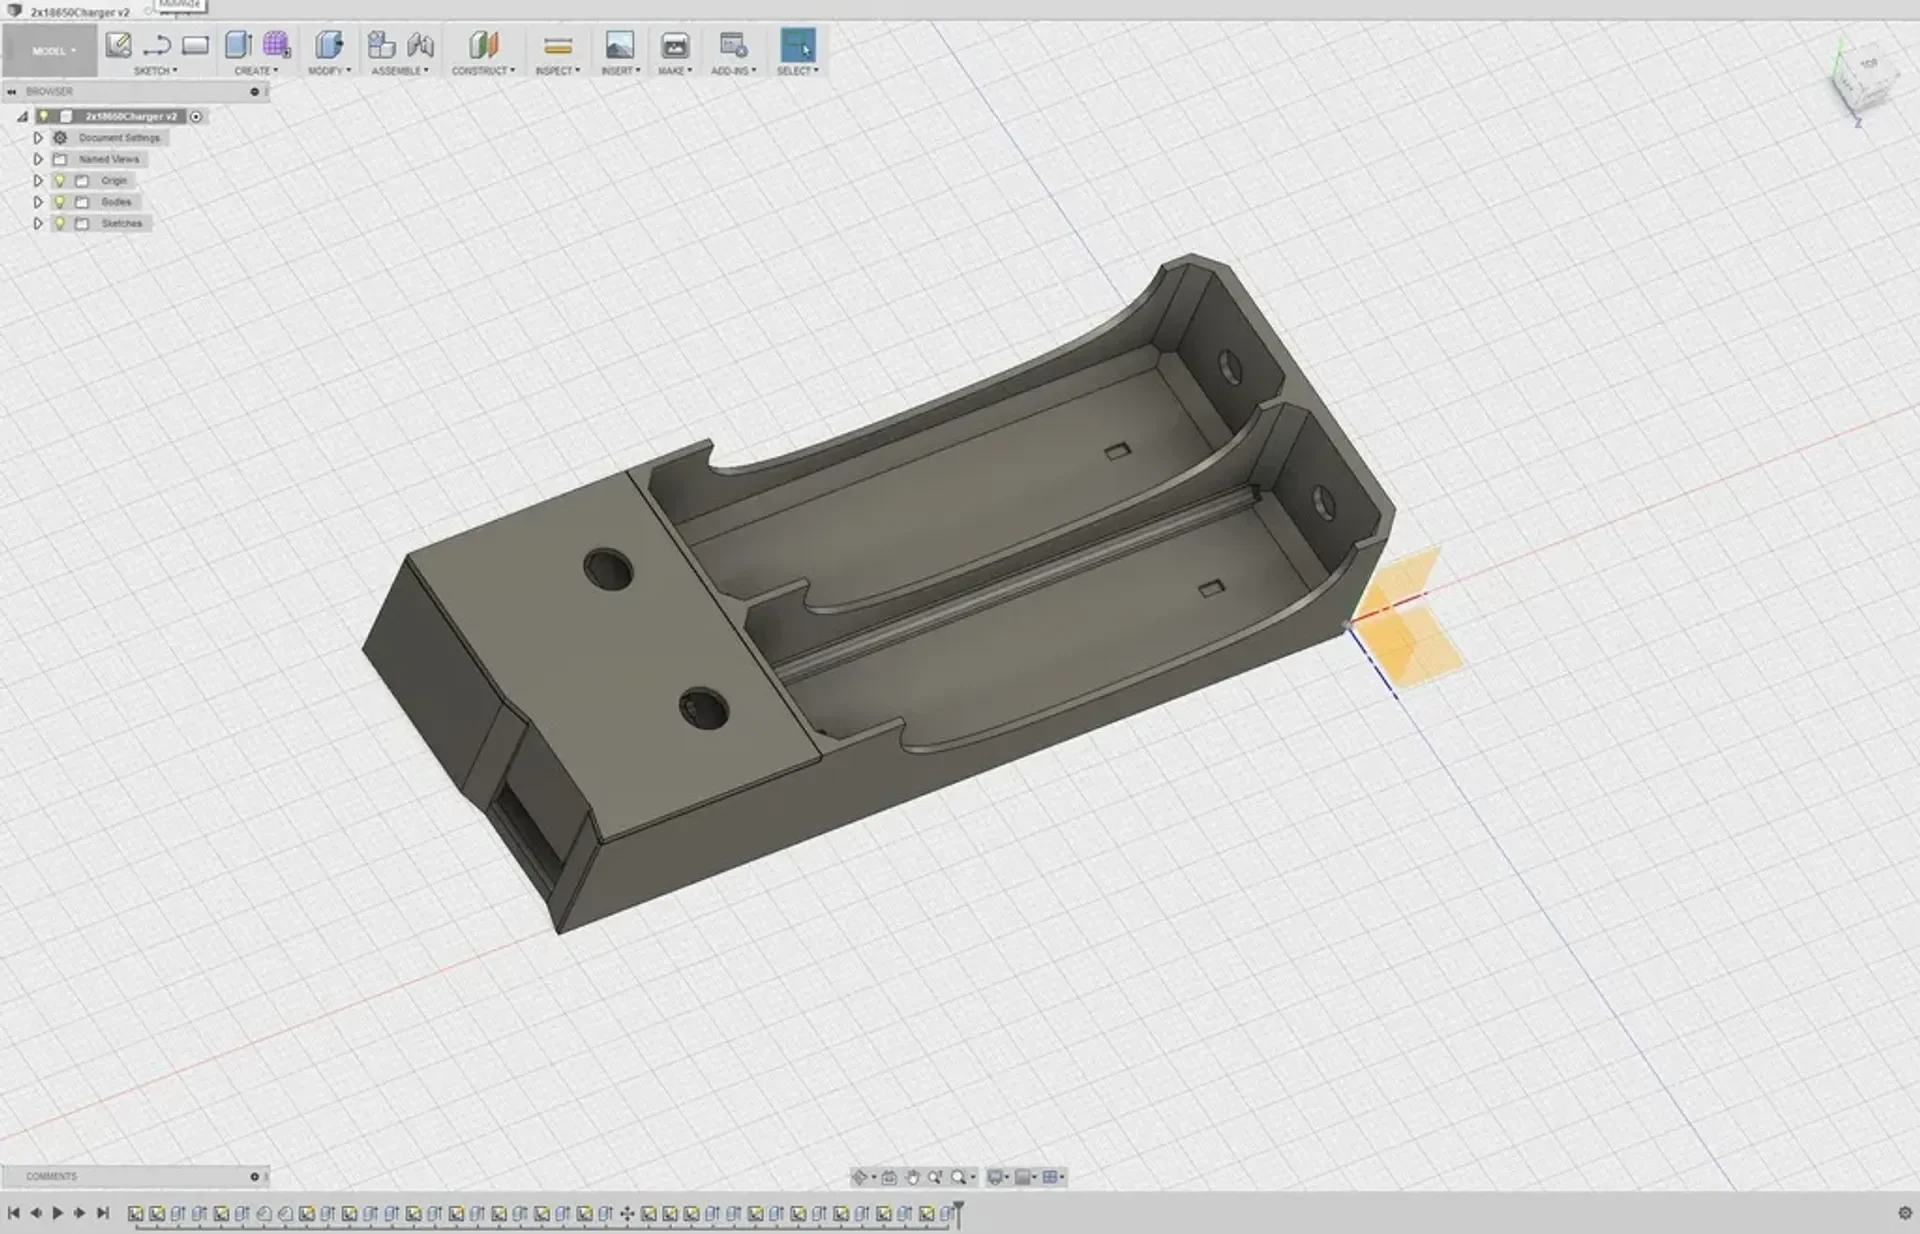Viewport: 1920px width, 1234px height.
Task: Click the Fit zoom magnifier icon
Action: point(958,1177)
